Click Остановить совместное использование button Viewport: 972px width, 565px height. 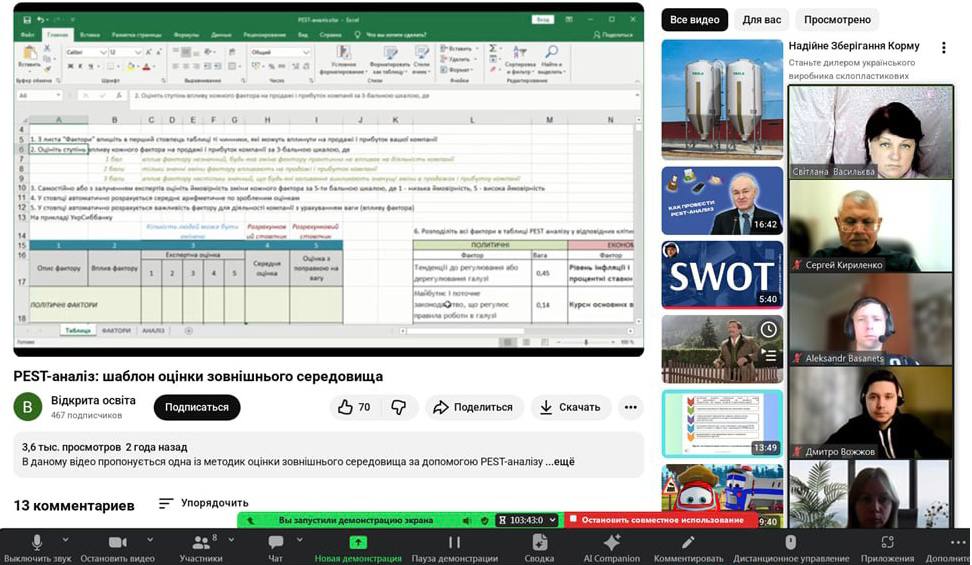(x=662, y=520)
